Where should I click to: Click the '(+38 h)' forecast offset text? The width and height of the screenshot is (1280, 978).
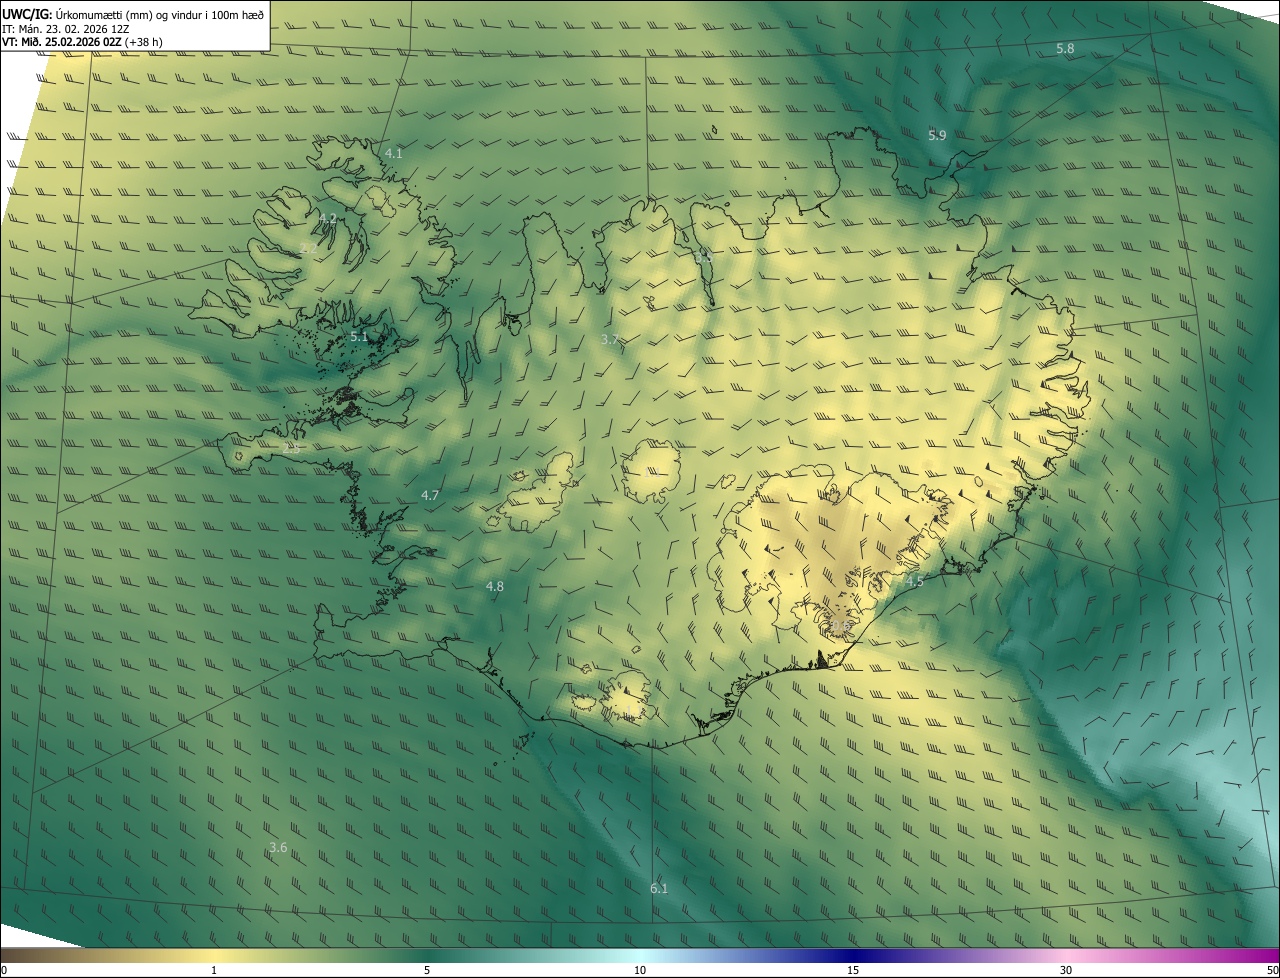tap(144, 42)
